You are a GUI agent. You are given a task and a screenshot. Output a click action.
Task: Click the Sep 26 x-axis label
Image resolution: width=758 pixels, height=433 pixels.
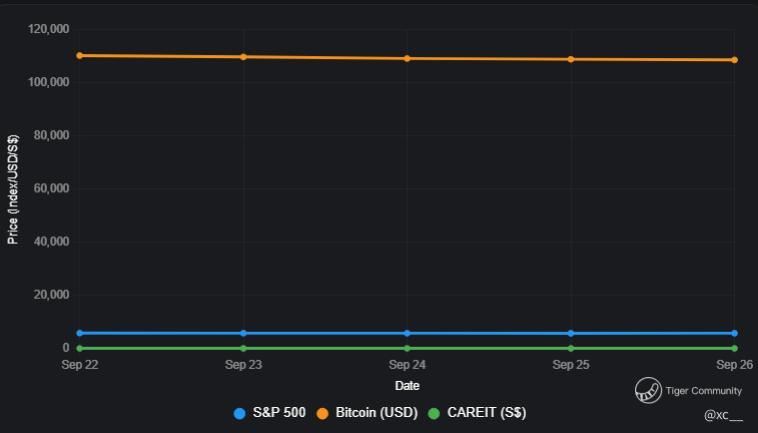coord(734,365)
